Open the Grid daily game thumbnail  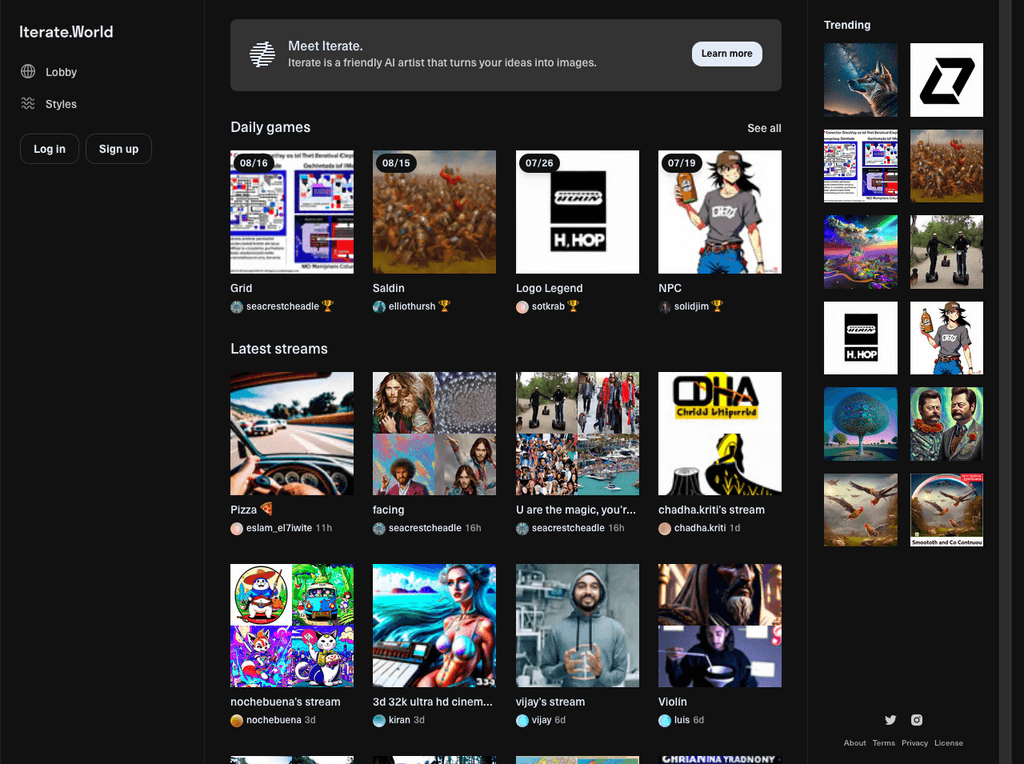(x=292, y=212)
